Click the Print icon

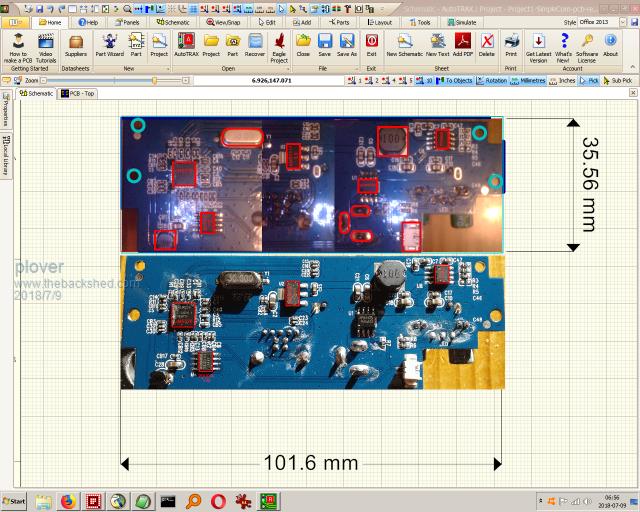tap(511, 44)
